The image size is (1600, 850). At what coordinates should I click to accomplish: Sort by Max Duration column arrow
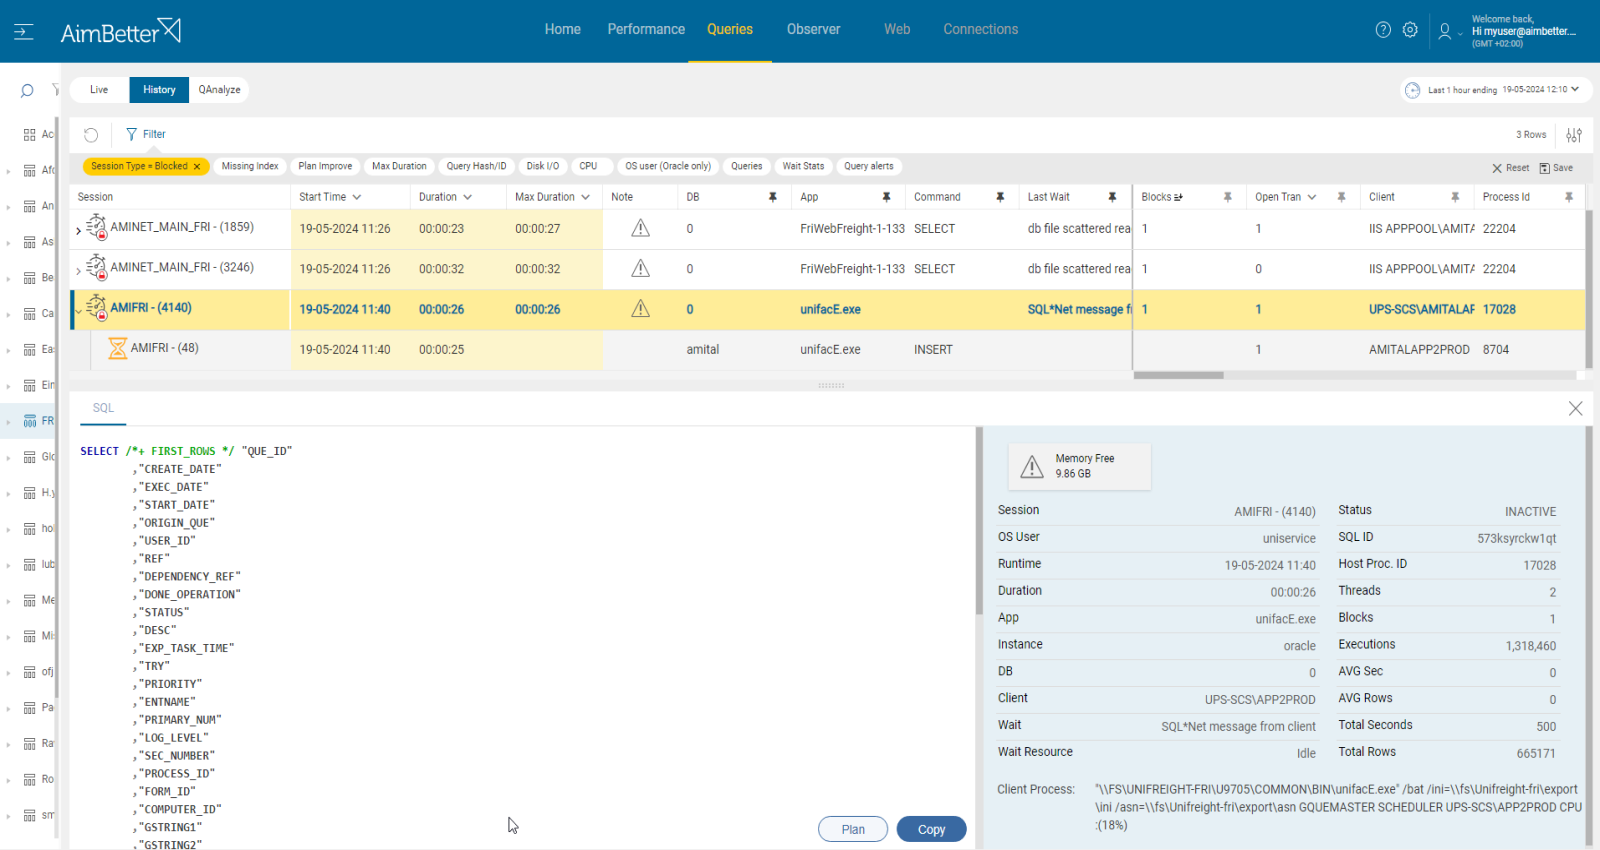[585, 197]
